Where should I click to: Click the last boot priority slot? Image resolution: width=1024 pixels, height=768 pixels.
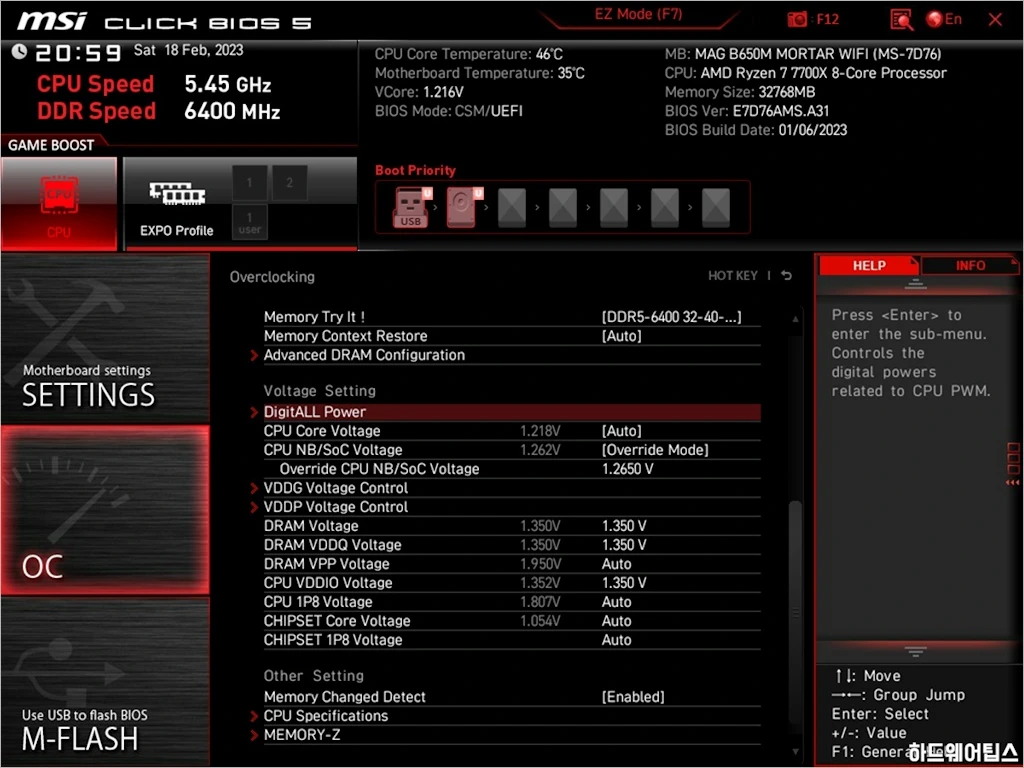716,208
